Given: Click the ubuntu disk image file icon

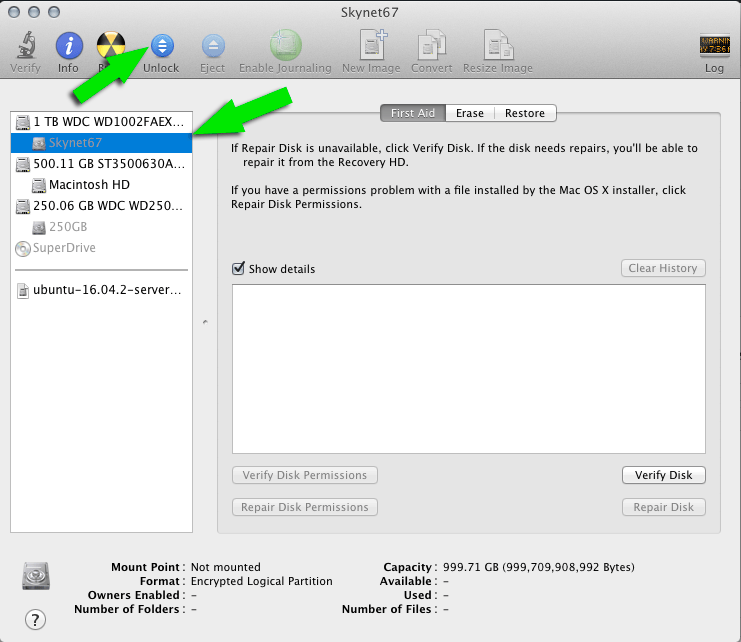Looking at the screenshot, I should coord(23,291).
